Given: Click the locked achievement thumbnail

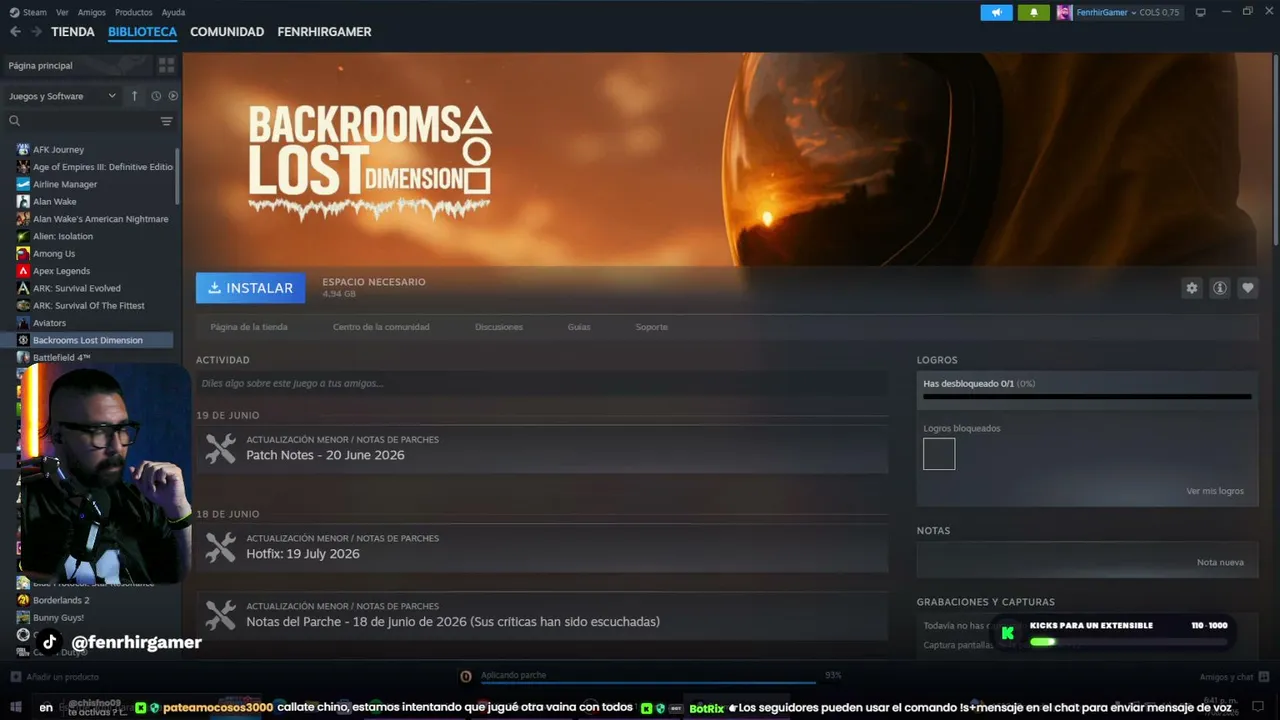Looking at the screenshot, I should 939,454.
